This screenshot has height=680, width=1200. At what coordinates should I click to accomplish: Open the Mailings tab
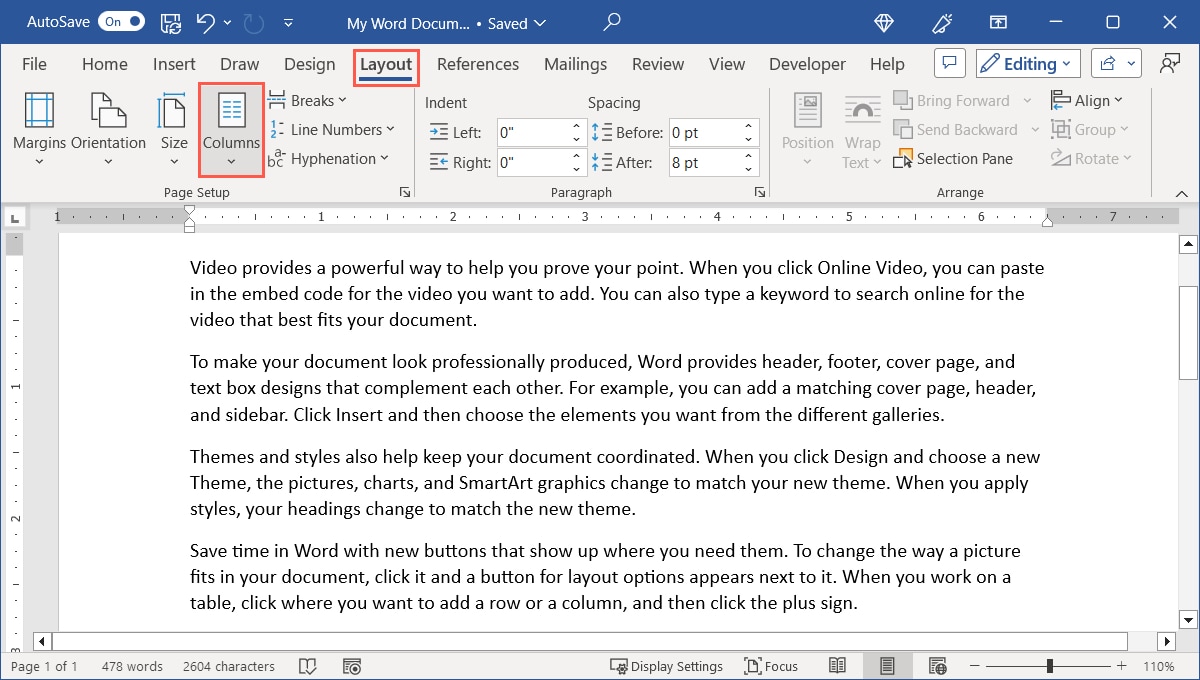point(575,63)
